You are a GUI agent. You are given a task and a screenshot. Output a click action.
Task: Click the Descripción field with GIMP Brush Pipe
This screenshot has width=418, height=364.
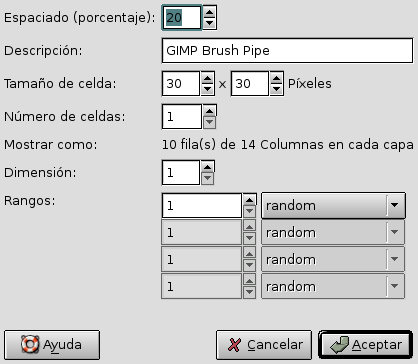tap(287, 51)
